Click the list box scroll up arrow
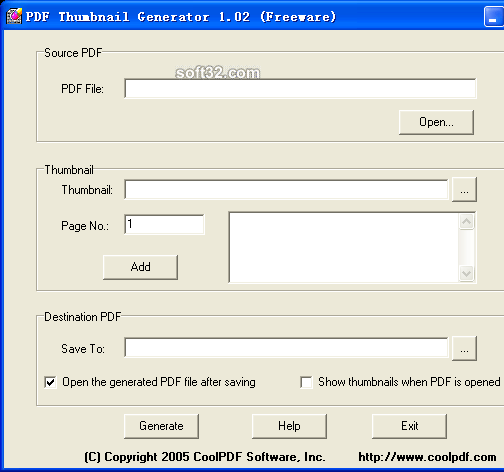This screenshot has height=472, width=504. point(467,221)
